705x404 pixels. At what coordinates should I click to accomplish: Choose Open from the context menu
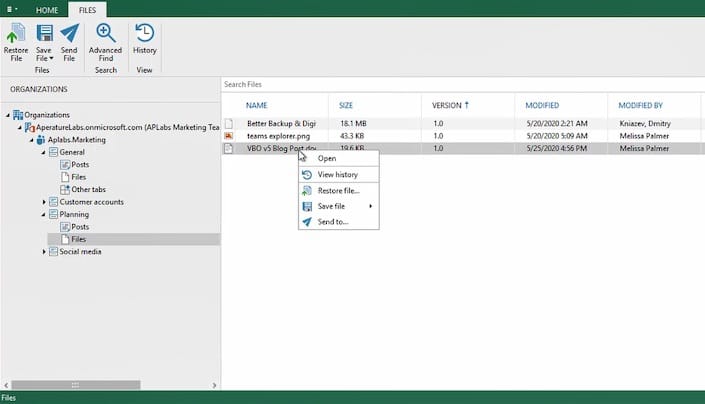pos(326,158)
